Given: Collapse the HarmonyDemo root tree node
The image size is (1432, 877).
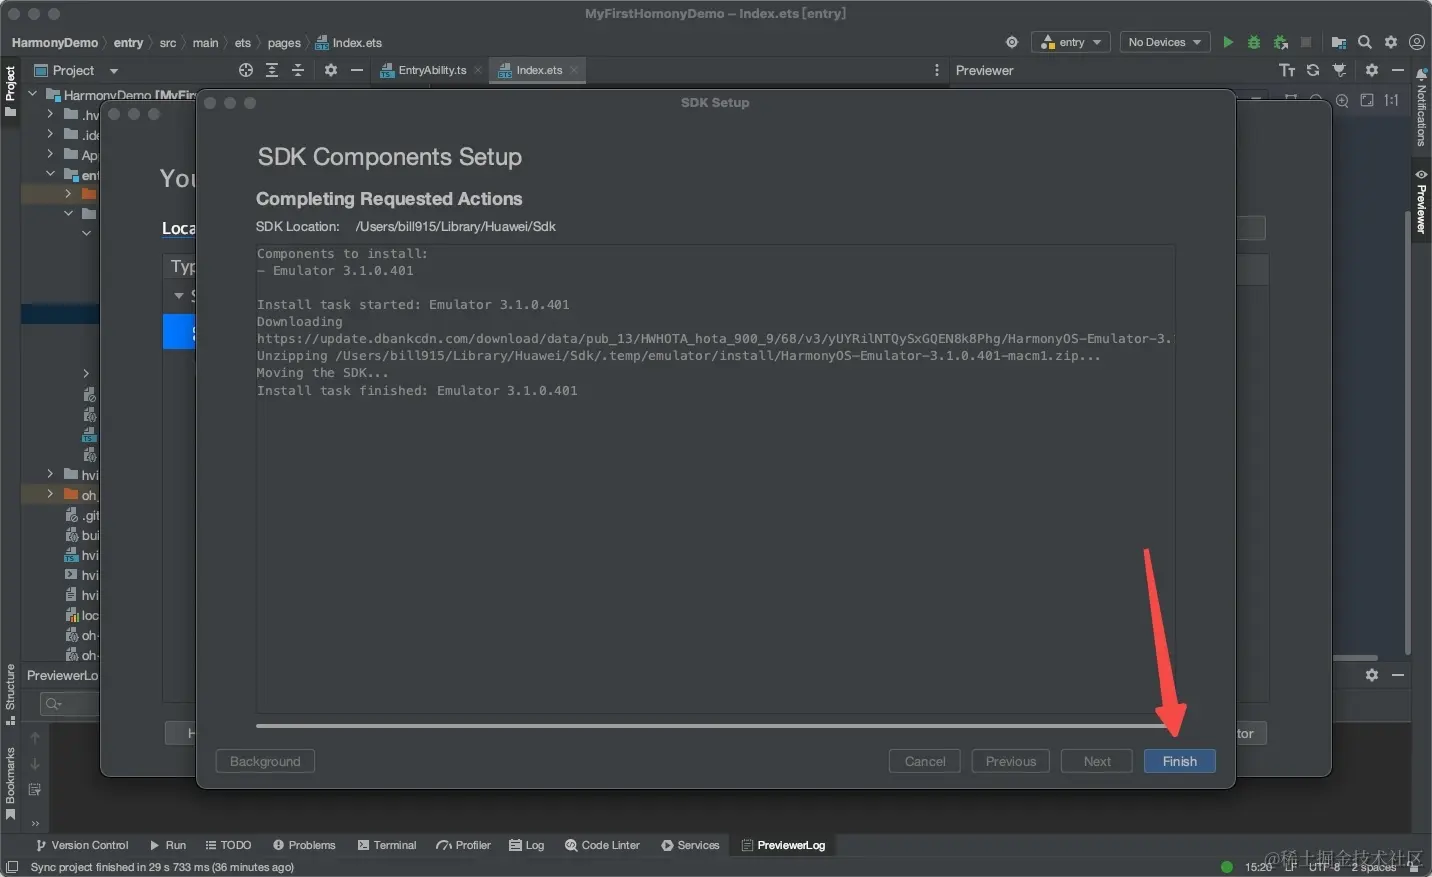Looking at the screenshot, I should [33, 94].
